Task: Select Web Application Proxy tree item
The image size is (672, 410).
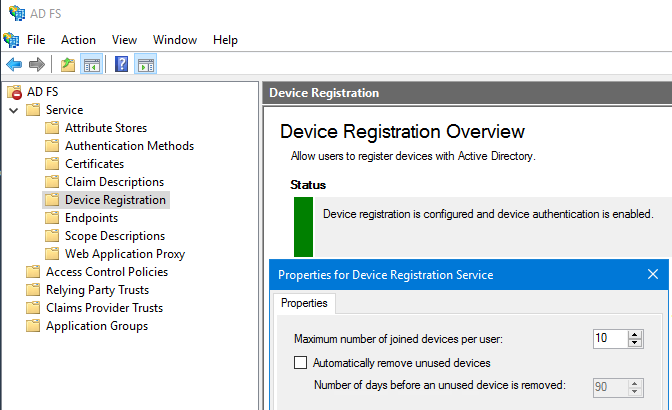Action: pos(124,254)
